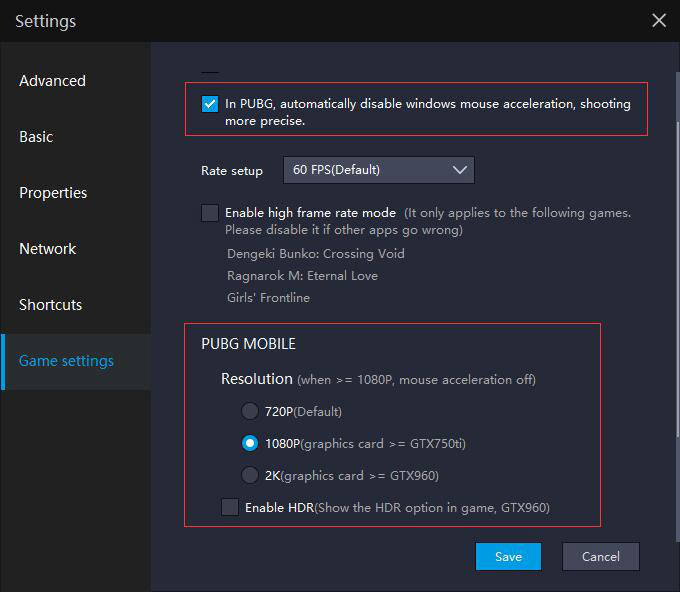Click Girls' Frontline text

click(268, 298)
